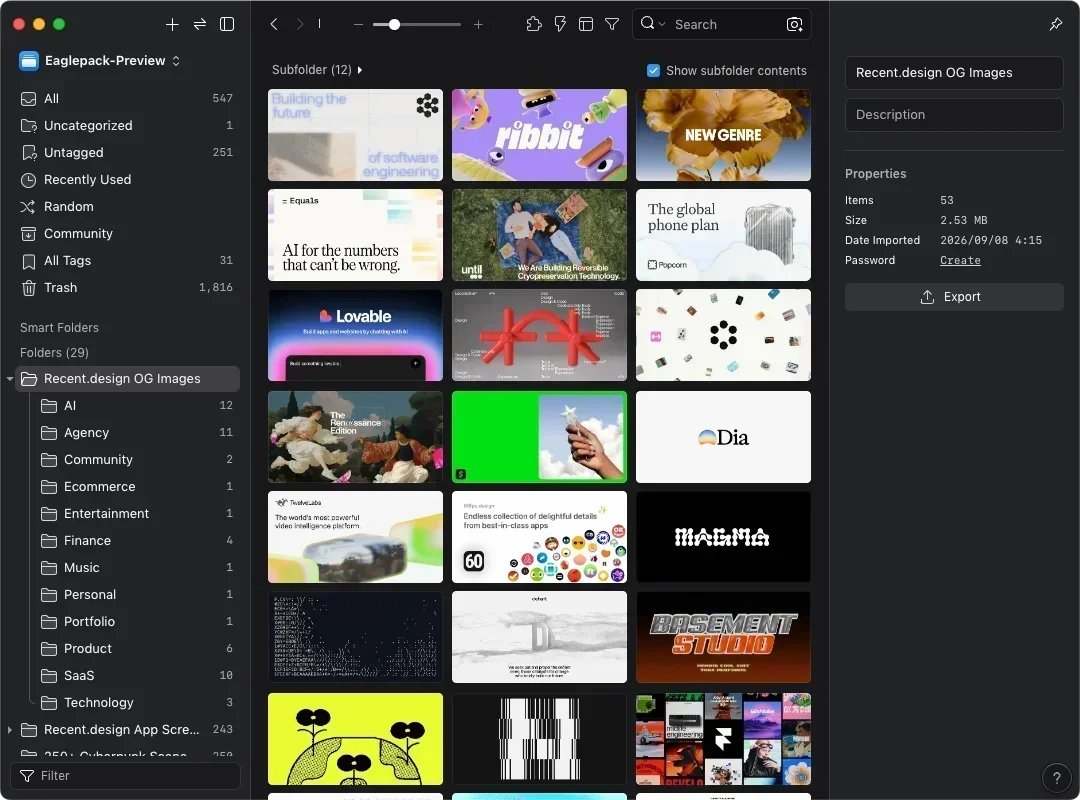Click the Export button
Viewport: 1080px width, 800px height.
coord(953,296)
